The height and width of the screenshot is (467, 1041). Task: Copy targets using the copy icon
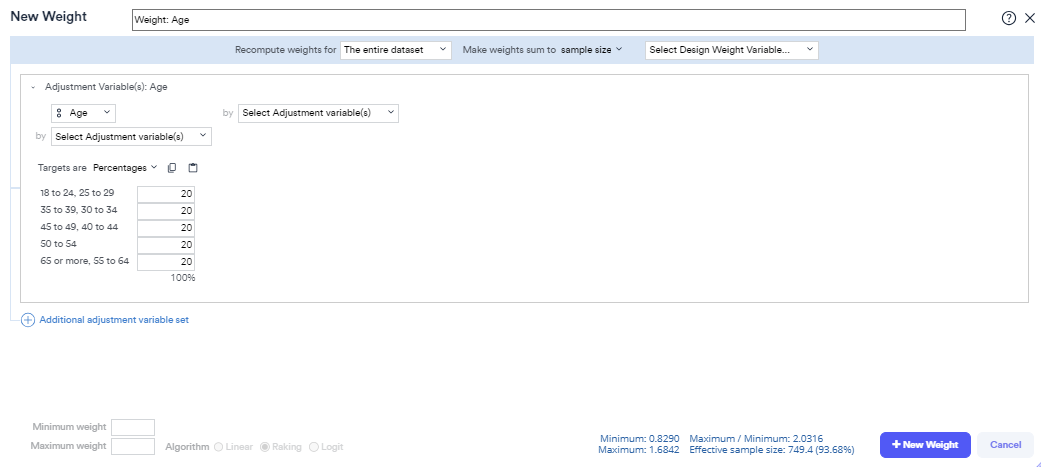(x=172, y=168)
